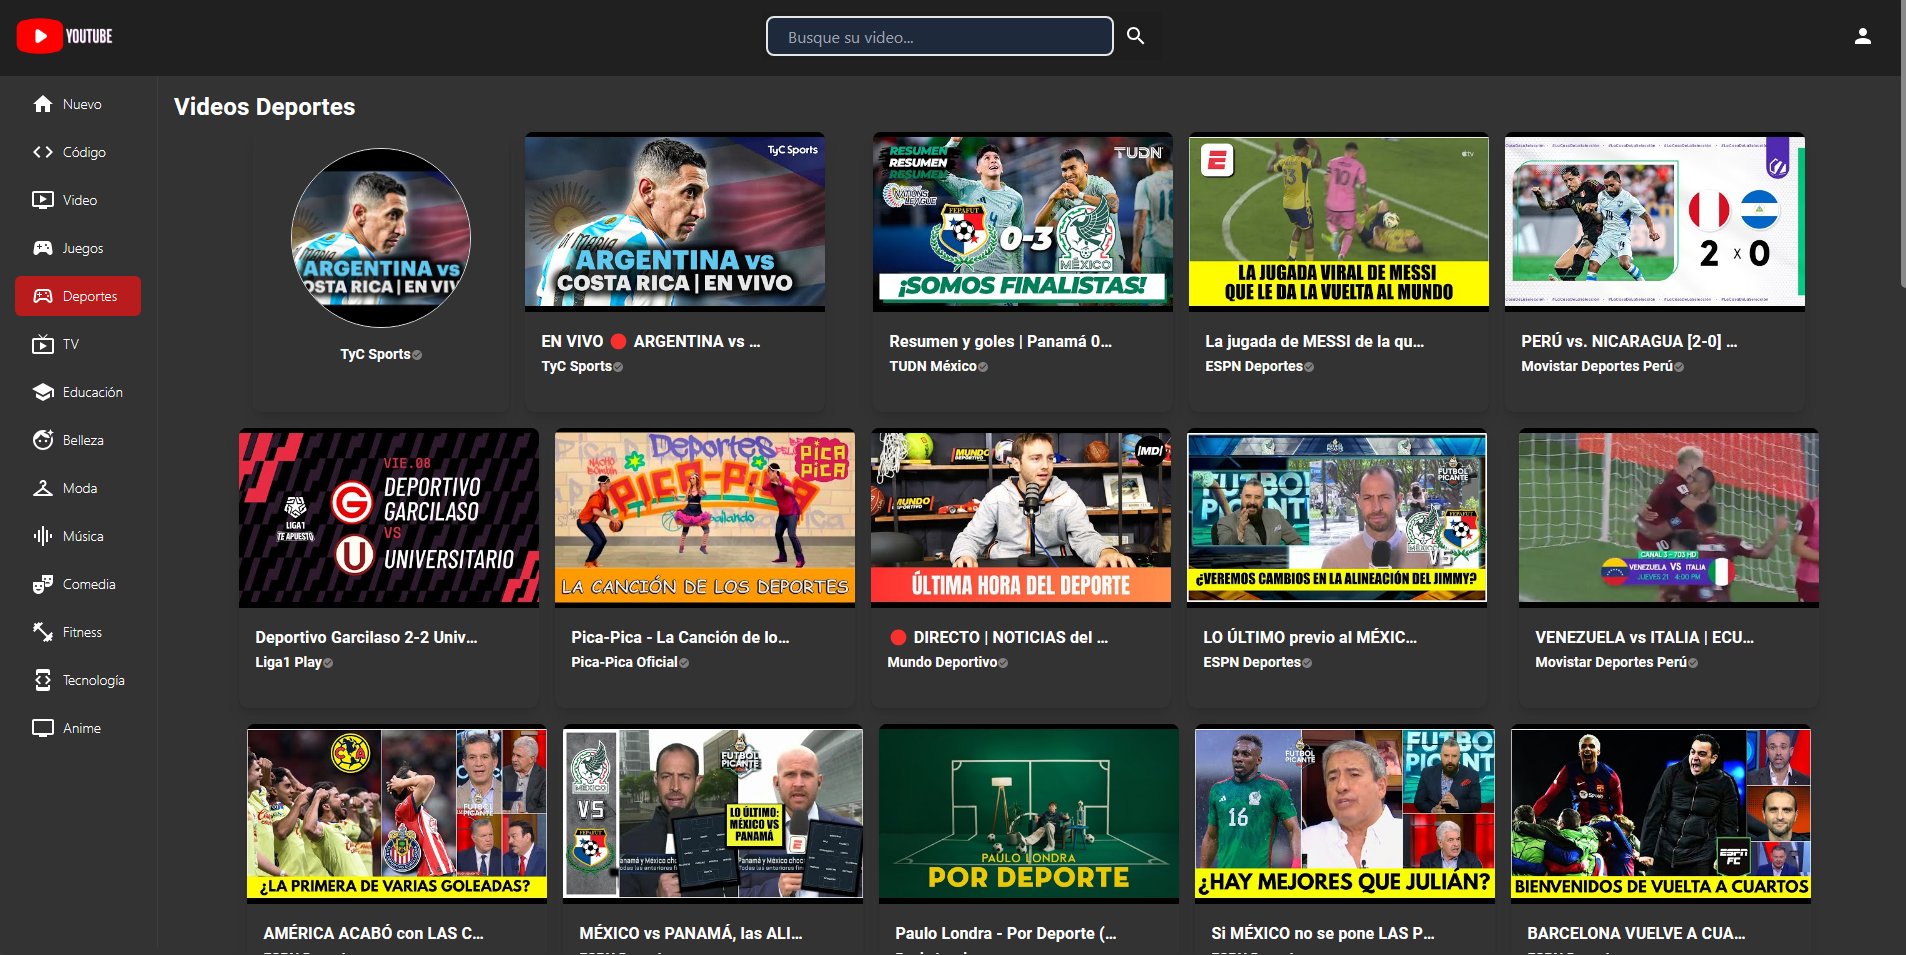
Task: Click 'BARCELONA VUELVE A CUA...' video title
Action: pyautogui.click(x=1636, y=933)
